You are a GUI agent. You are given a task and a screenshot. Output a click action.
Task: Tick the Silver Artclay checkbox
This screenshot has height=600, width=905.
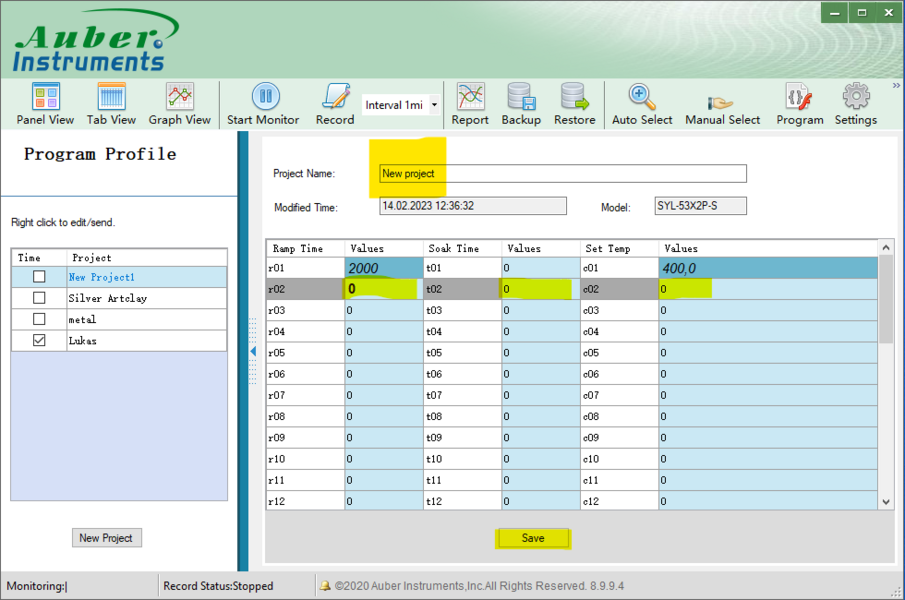point(39,298)
